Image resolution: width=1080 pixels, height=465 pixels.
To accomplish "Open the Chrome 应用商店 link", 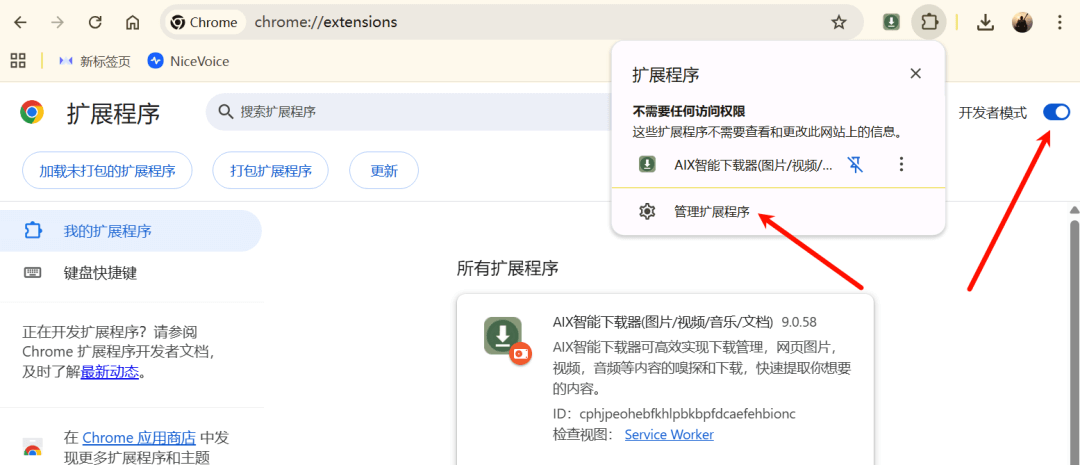I will 139,437.
